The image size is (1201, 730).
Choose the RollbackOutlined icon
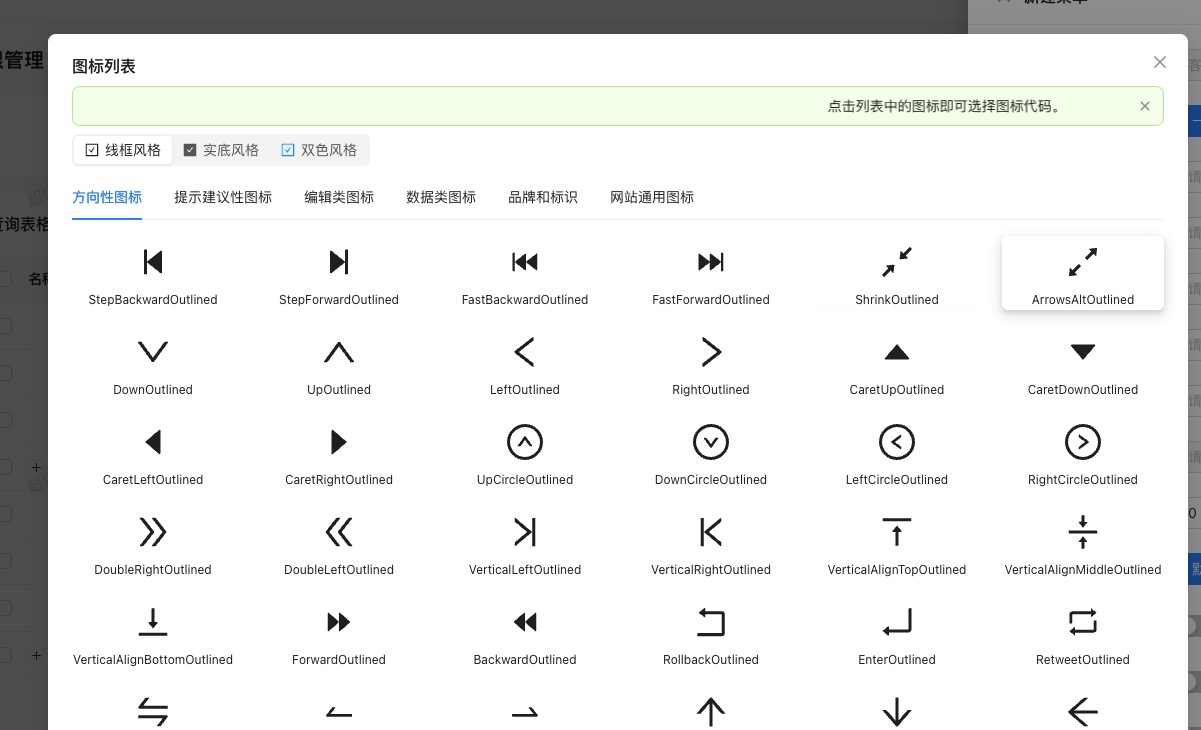tap(711, 632)
